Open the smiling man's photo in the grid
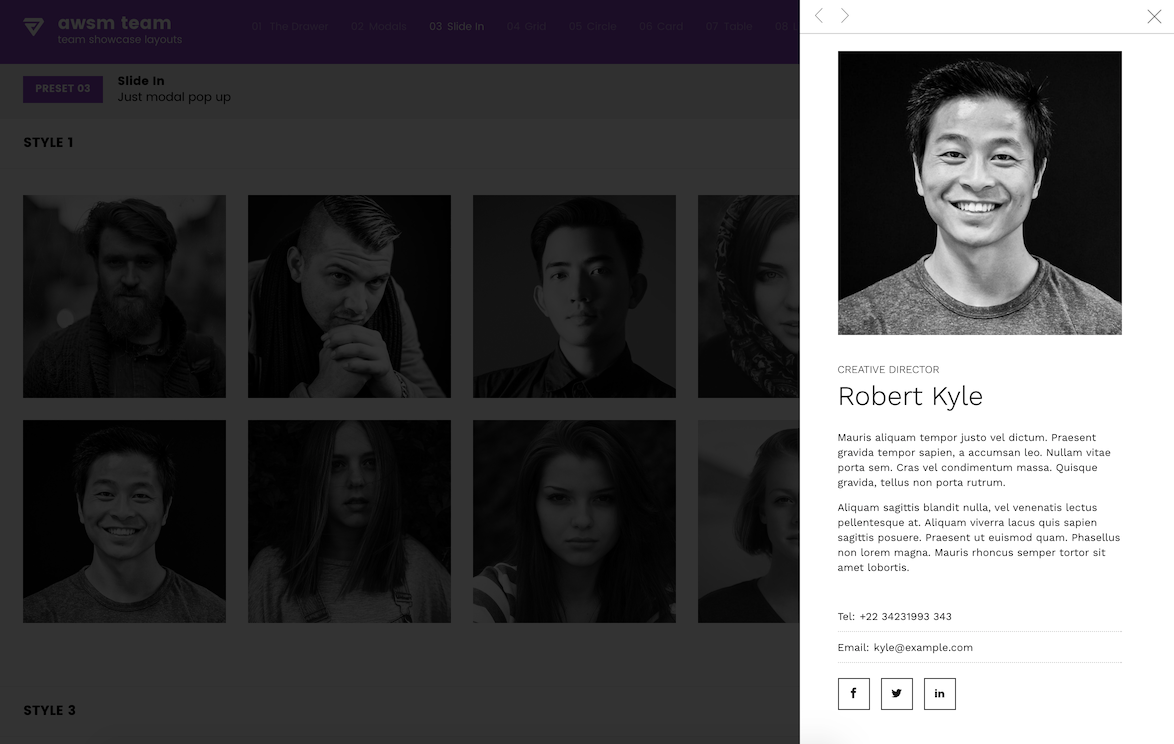 tap(123, 521)
